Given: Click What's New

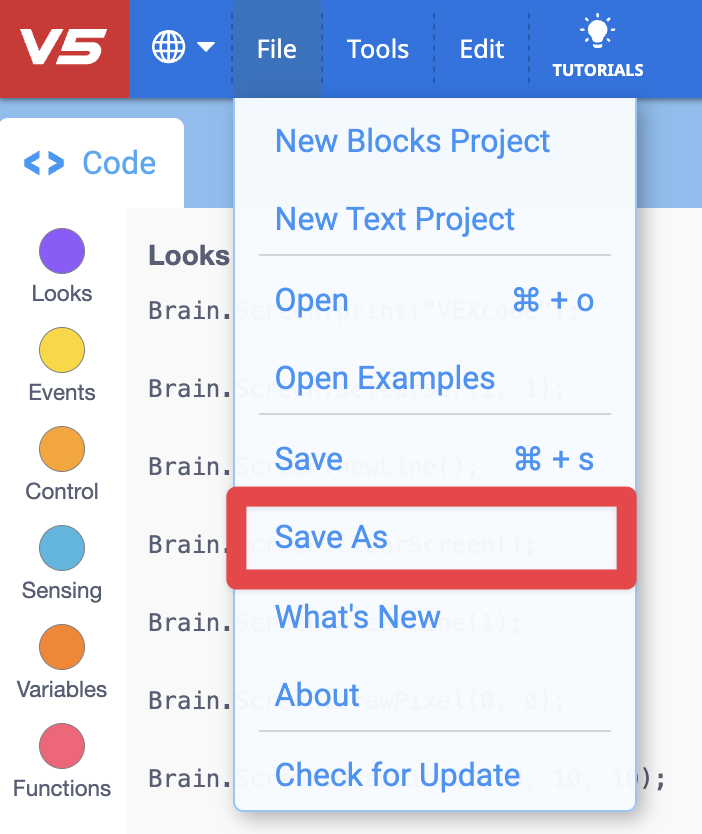Looking at the screenshot, I should pyautogui.click(x=357, y=618).
